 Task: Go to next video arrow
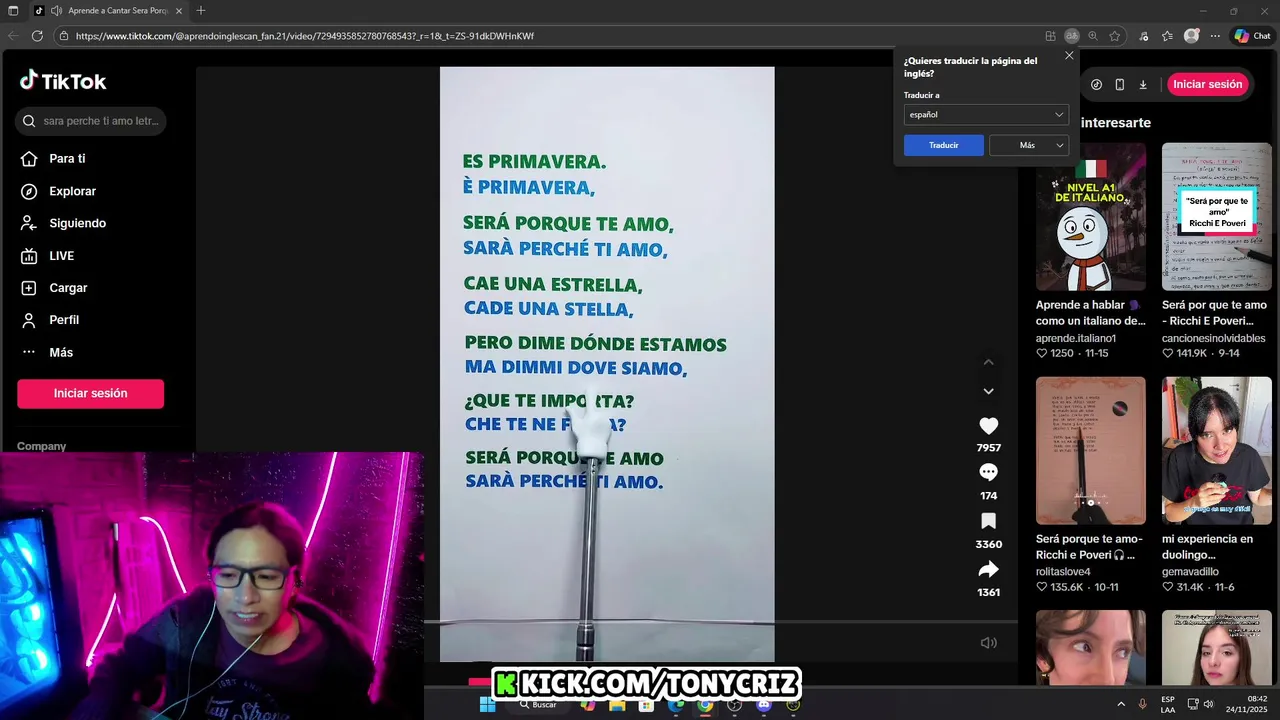coord(988,391)
